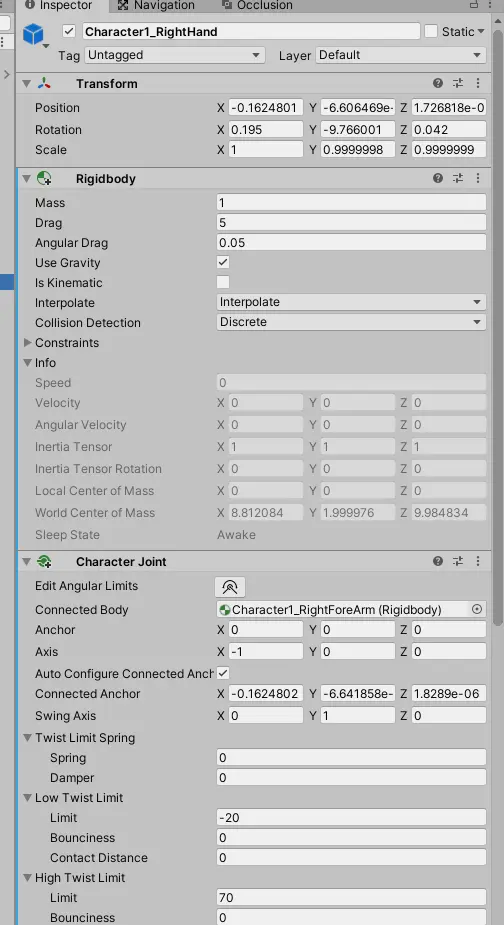
Task: Switch to the Occlusion tab
Action: click(x=257, y=6)
